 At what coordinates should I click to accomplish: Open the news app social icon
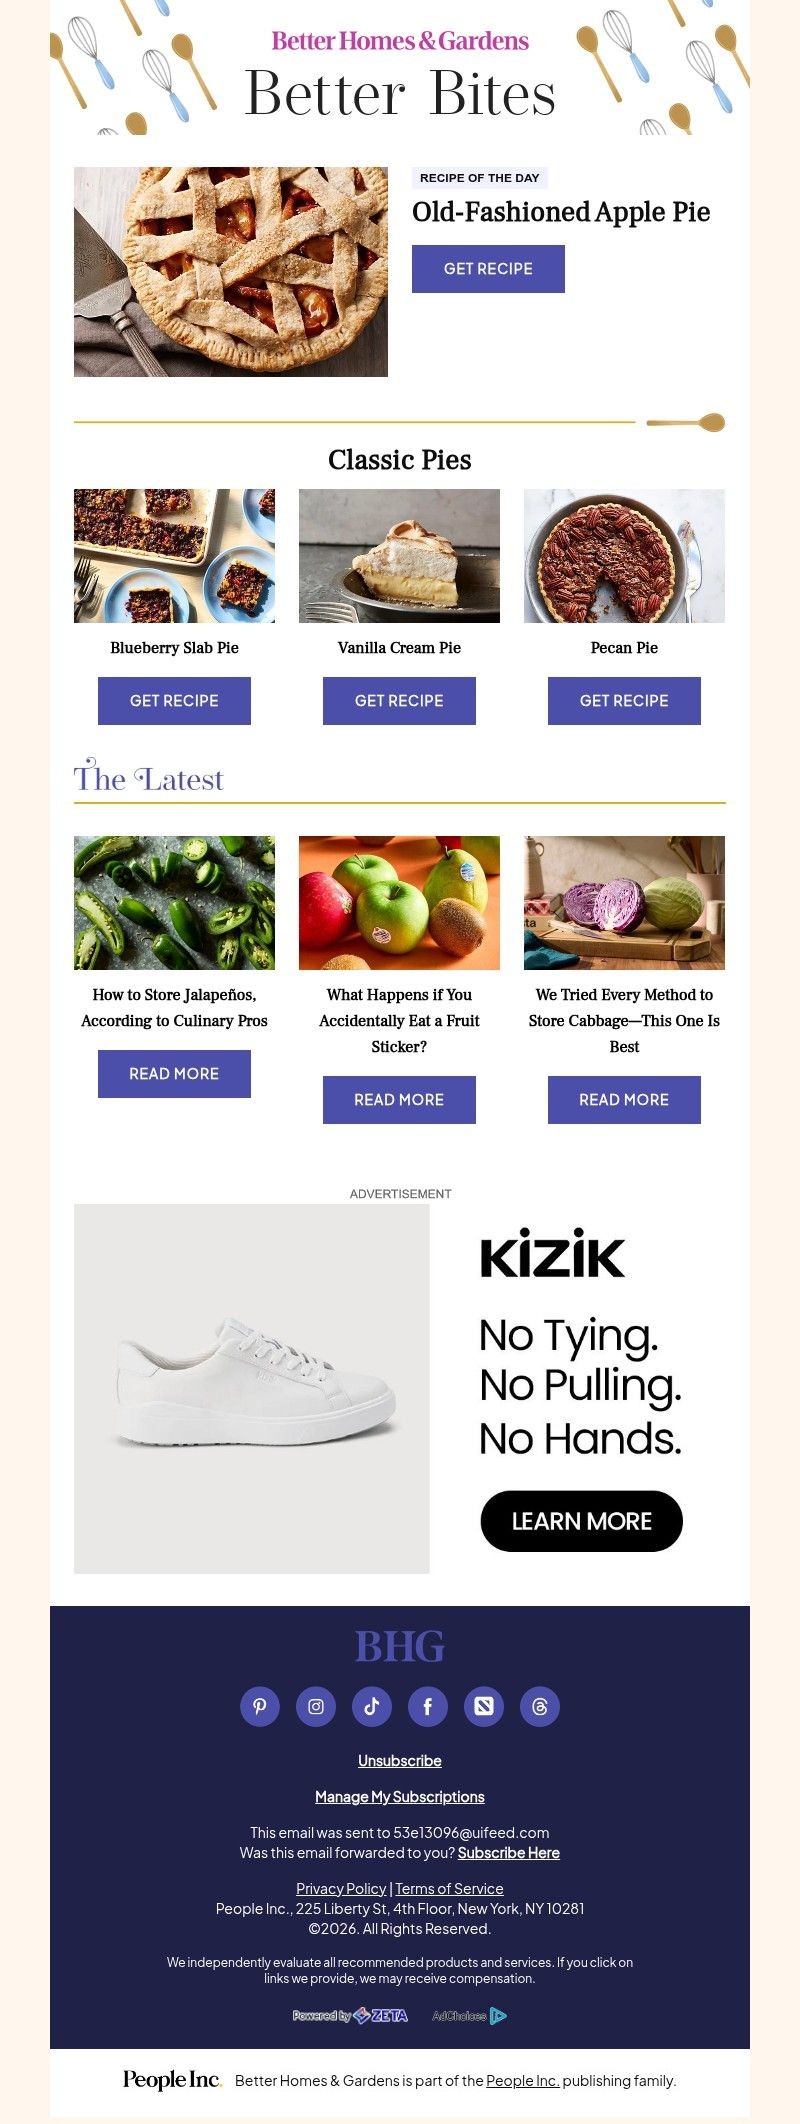click(483, 1707)
